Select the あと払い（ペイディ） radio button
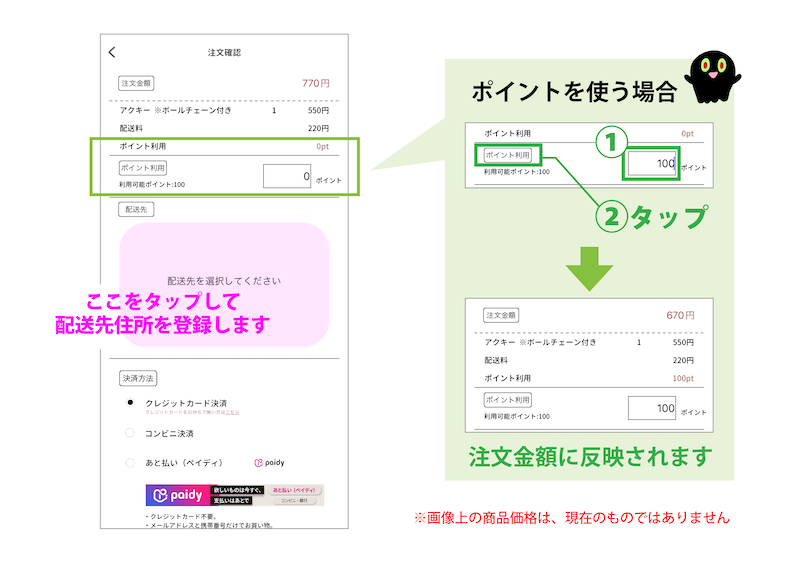 (130, 463)
